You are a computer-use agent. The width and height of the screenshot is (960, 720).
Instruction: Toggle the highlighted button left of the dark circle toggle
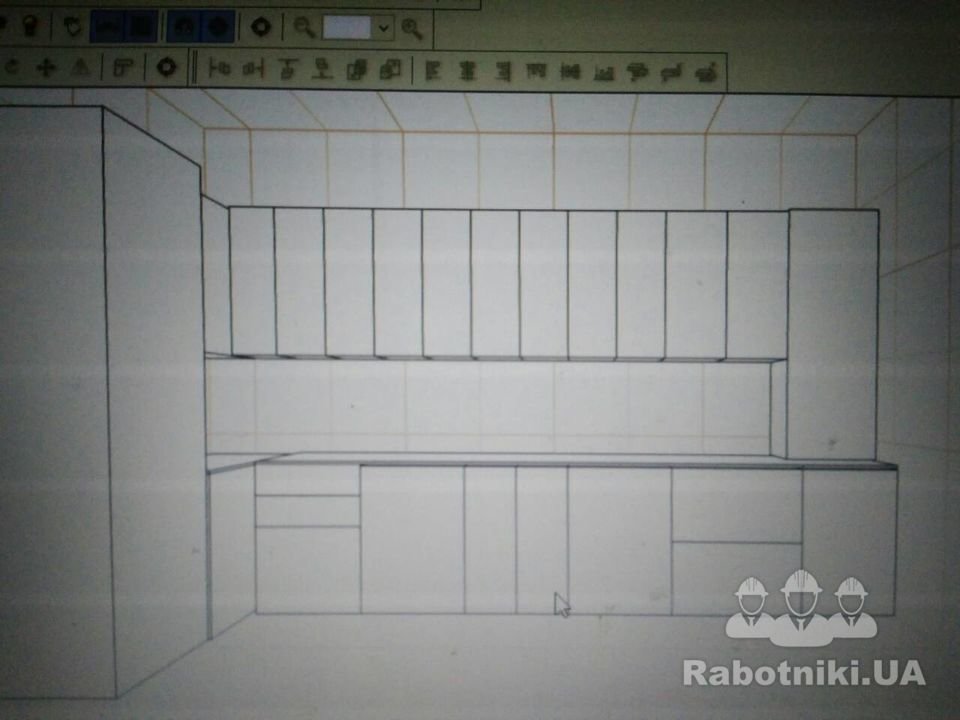184,27
